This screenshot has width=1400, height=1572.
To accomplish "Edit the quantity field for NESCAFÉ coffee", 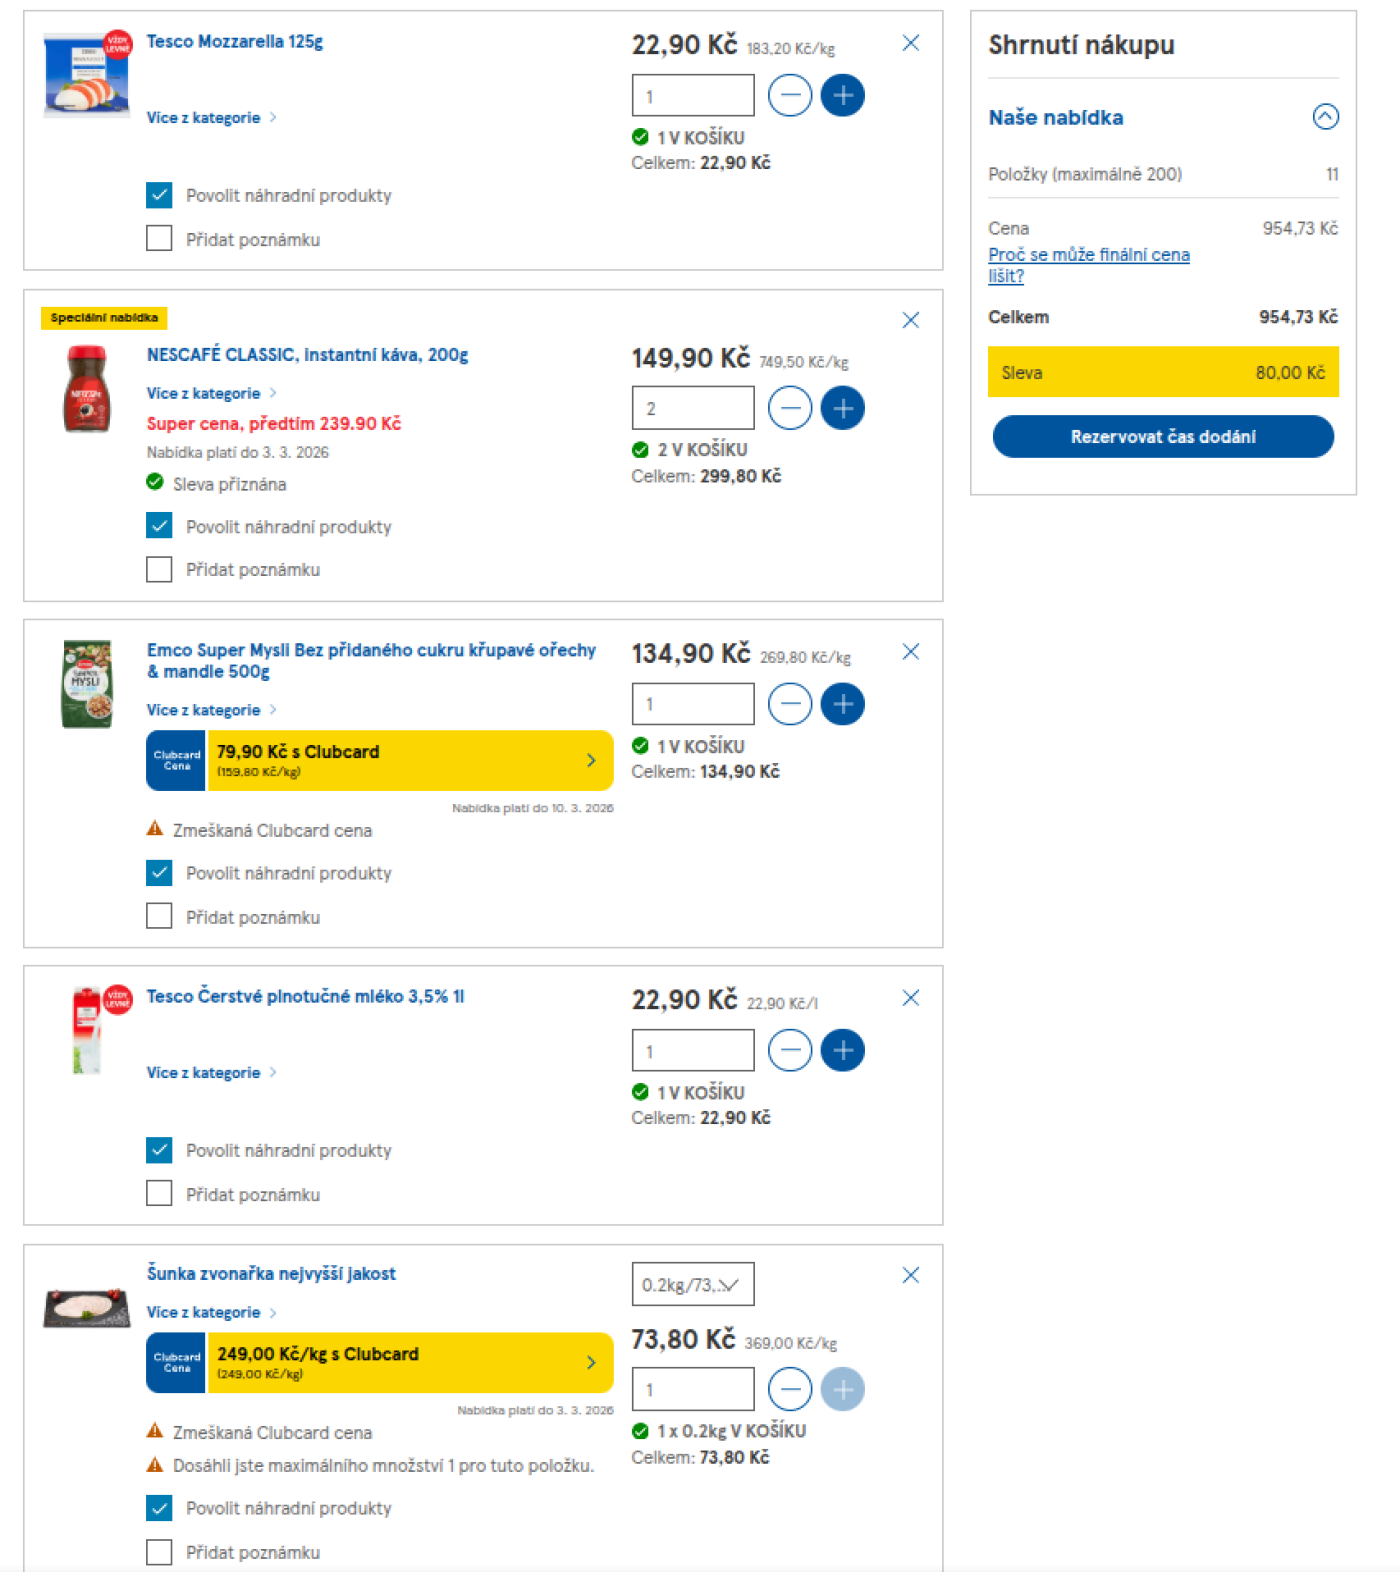I will [x=693, y=407].
